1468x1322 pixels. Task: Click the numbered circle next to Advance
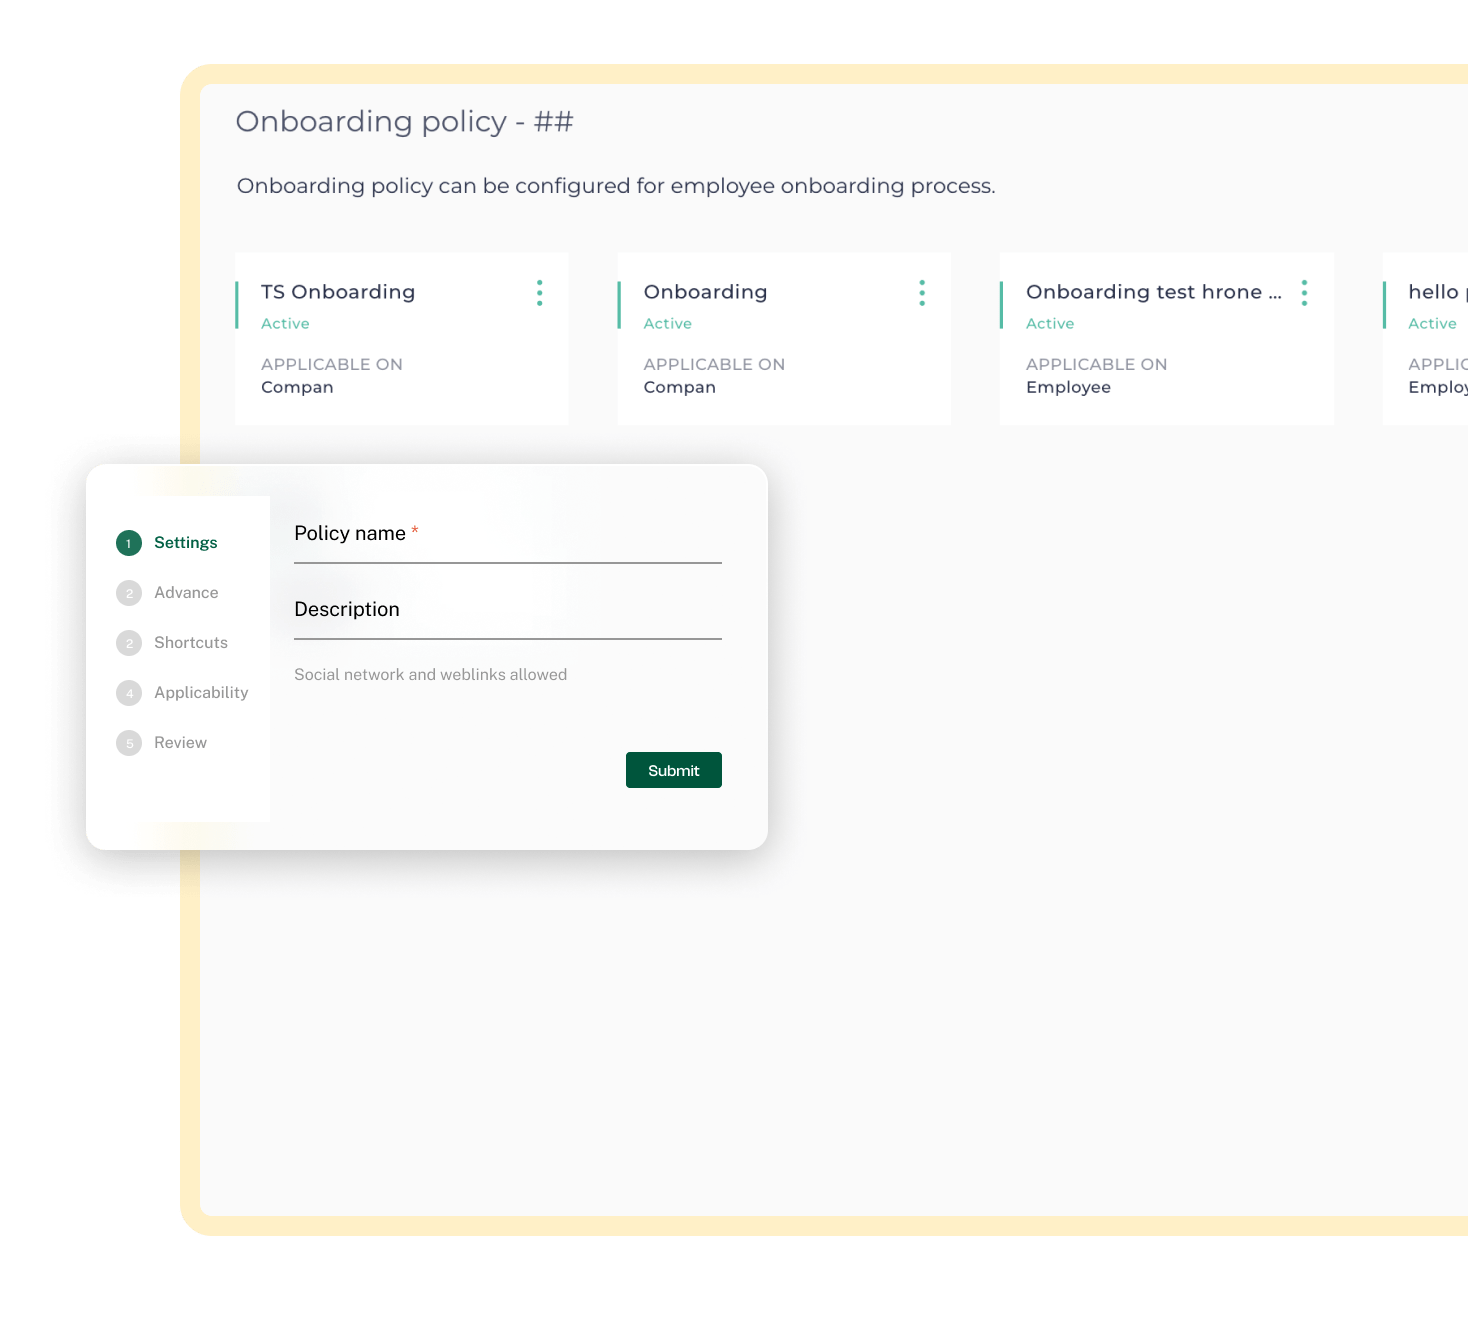click(x=129, y=593)
